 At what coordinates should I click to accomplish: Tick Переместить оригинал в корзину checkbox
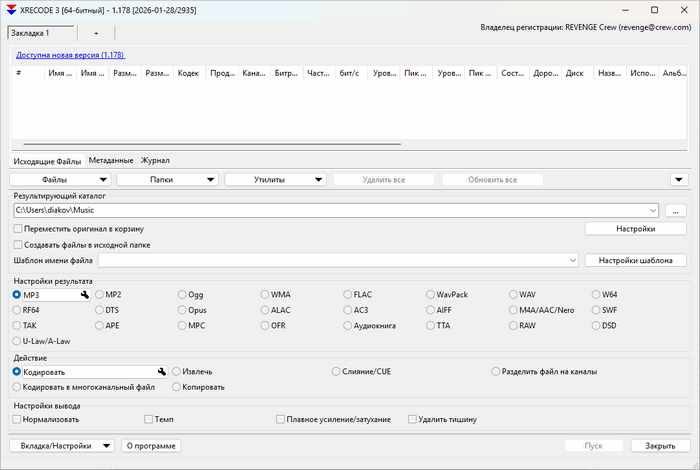pyautogui.click(x=17, y=229)
